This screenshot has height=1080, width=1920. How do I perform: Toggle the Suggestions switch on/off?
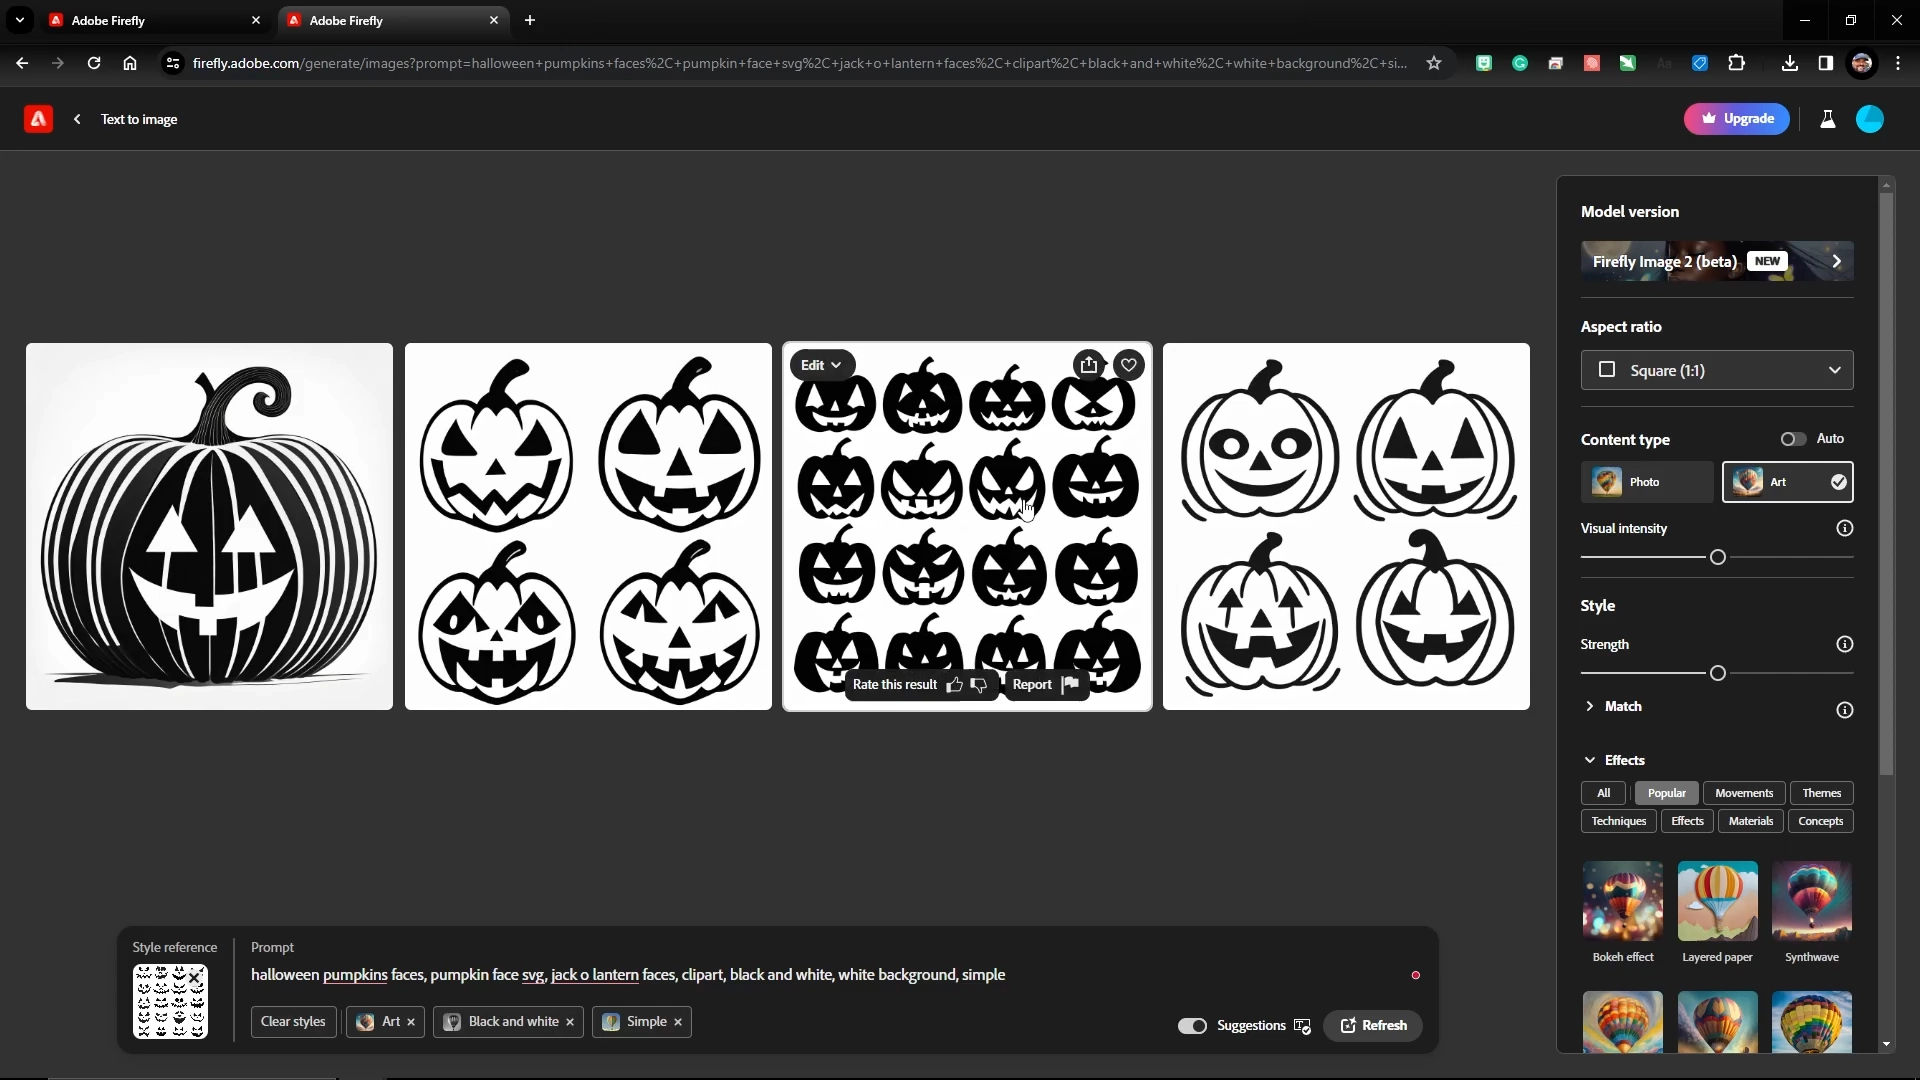(x=1191, y=1025)
